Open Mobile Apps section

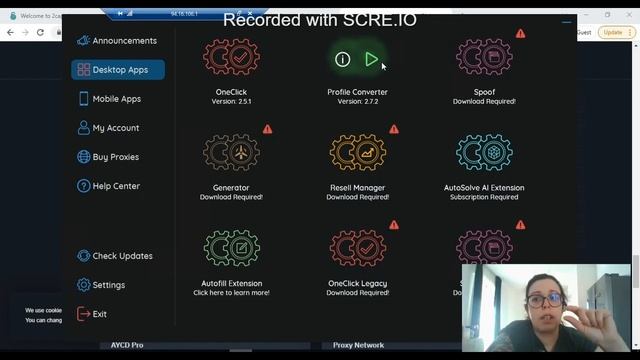(x=109, y=99)
